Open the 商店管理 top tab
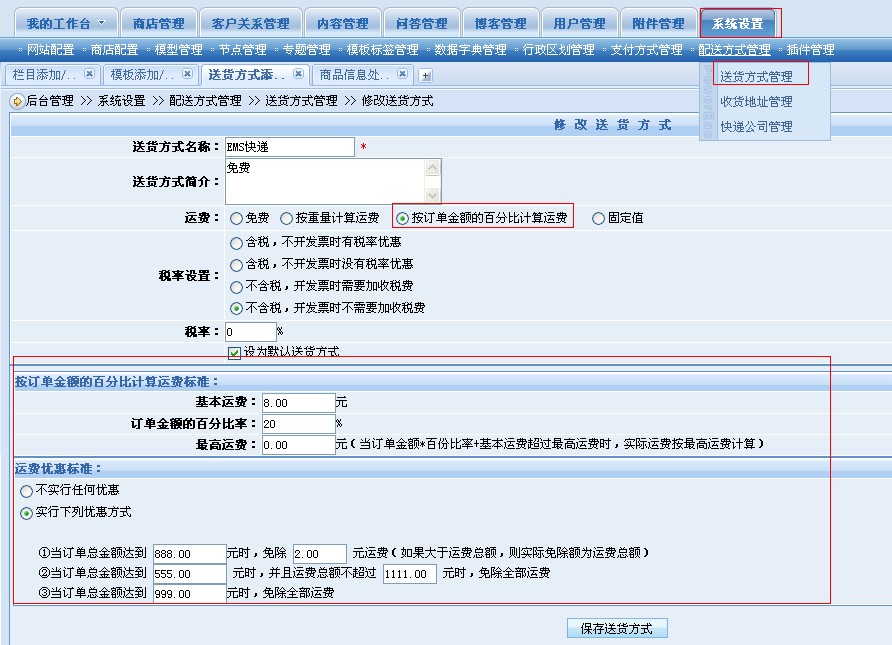 pos(158,24)
